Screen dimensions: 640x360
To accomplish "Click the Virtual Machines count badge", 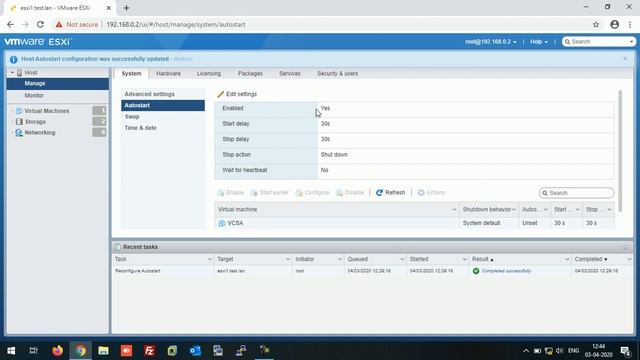I will pos(99,111).
